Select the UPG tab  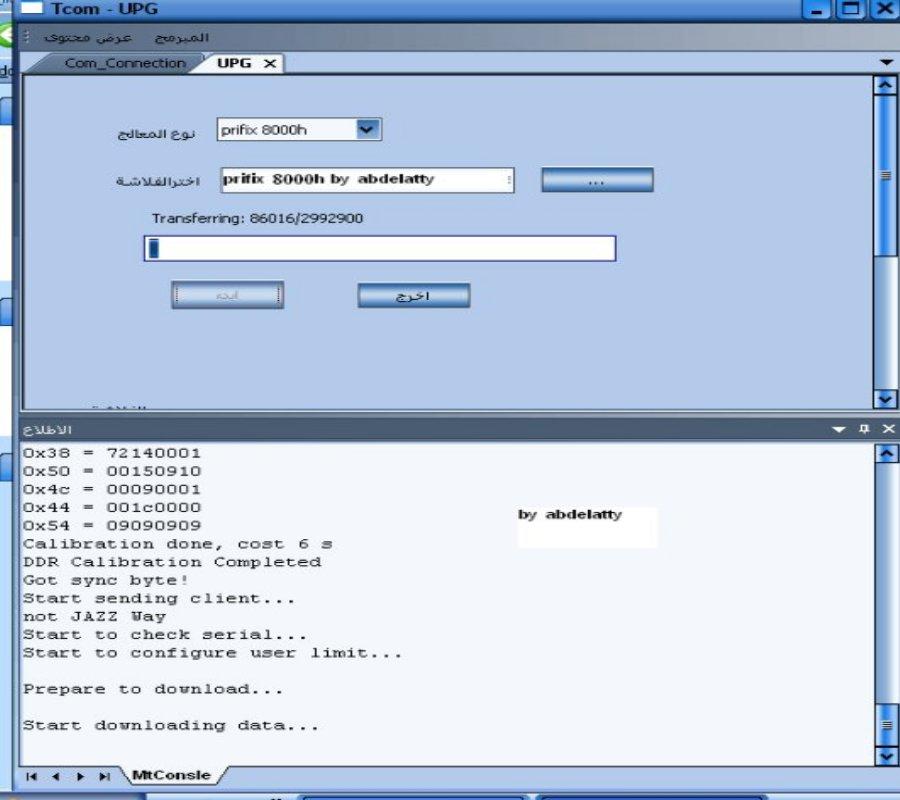click(234, 63)
